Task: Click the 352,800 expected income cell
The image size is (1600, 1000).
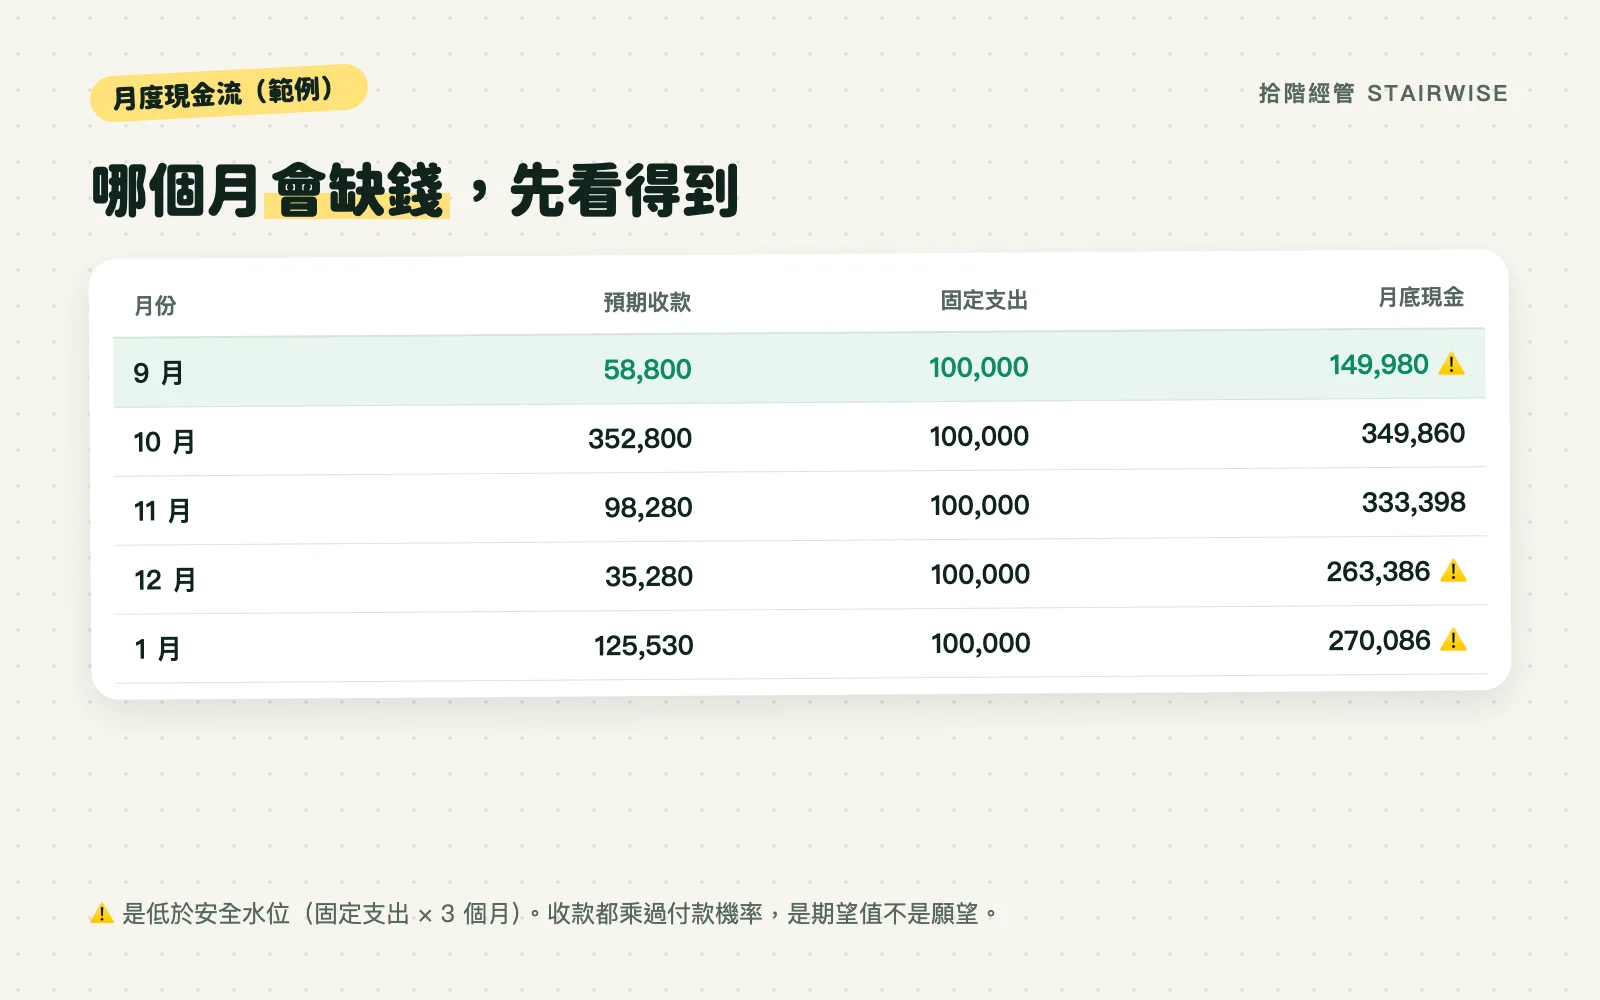Action: pyautogui.click(x=640, y=439)
